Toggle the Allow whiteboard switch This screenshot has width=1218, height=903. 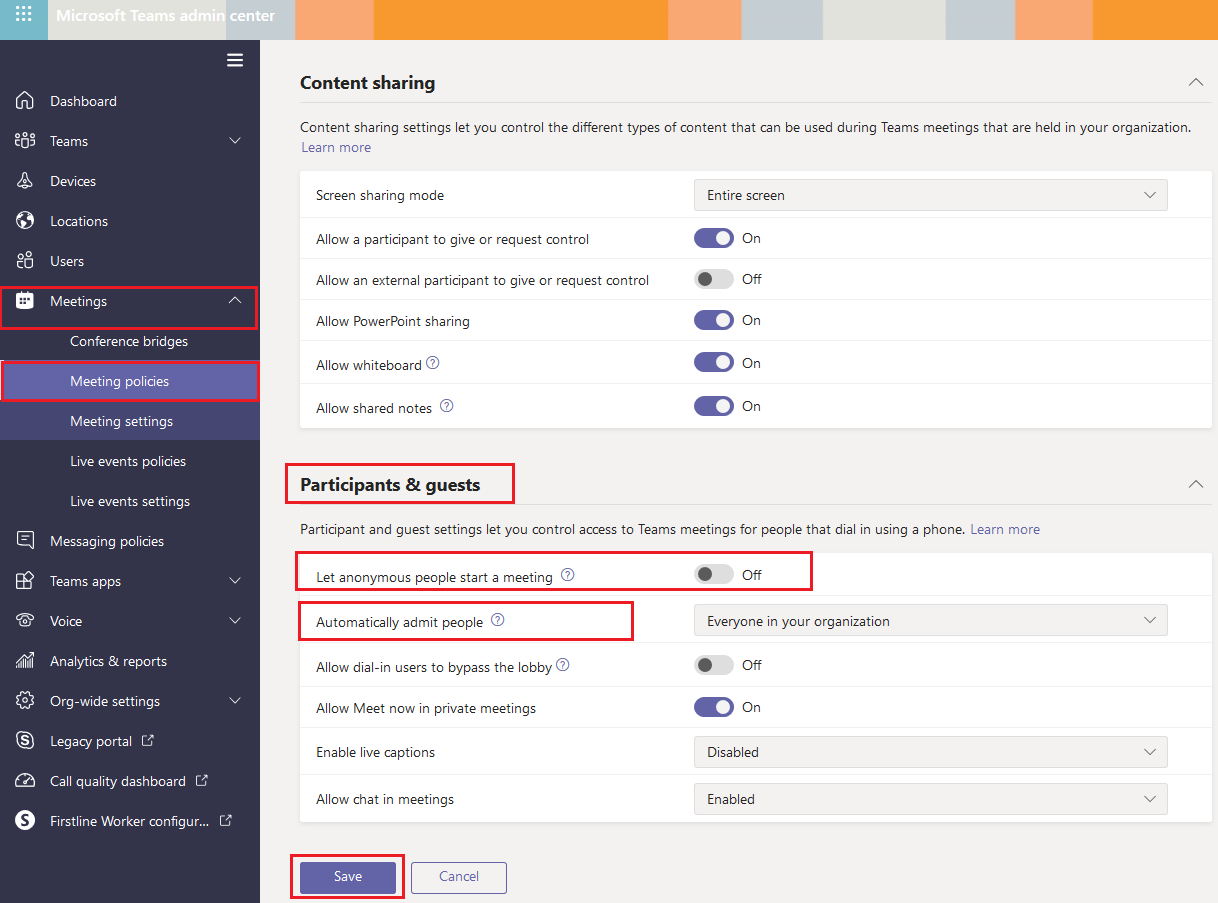pos(714,363)
